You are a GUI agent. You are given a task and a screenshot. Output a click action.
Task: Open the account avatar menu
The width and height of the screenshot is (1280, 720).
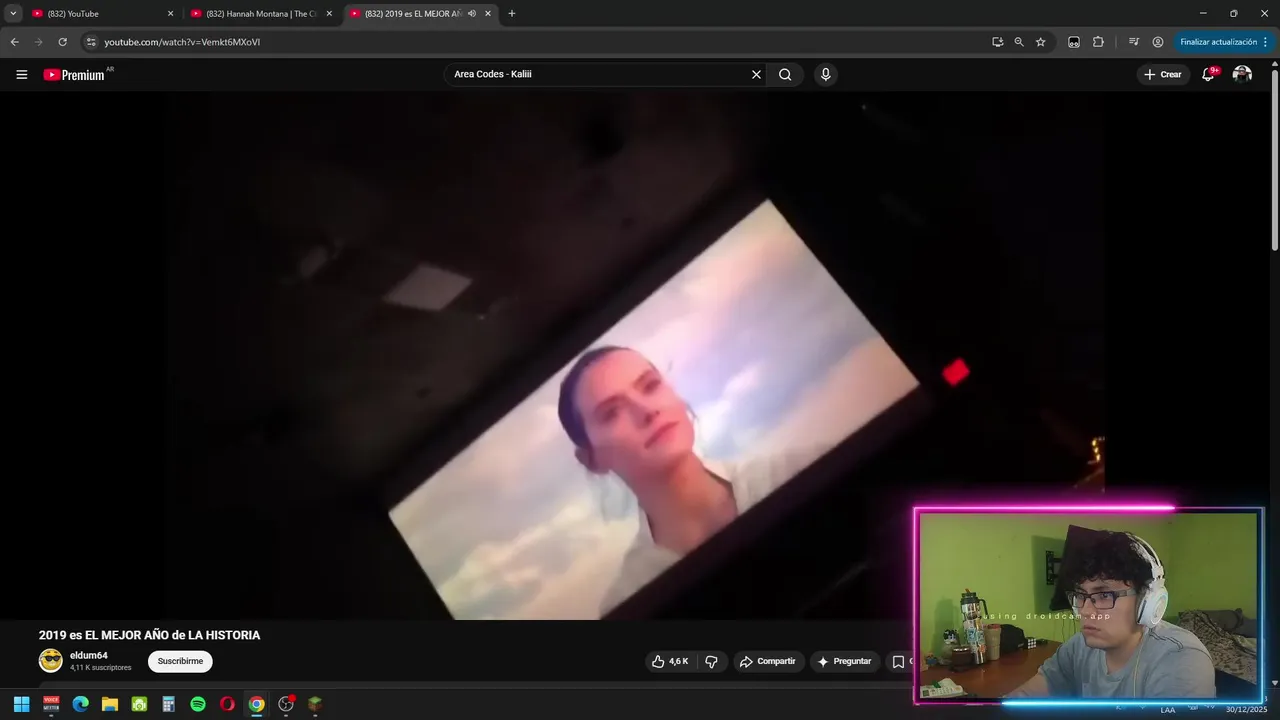1242,74
